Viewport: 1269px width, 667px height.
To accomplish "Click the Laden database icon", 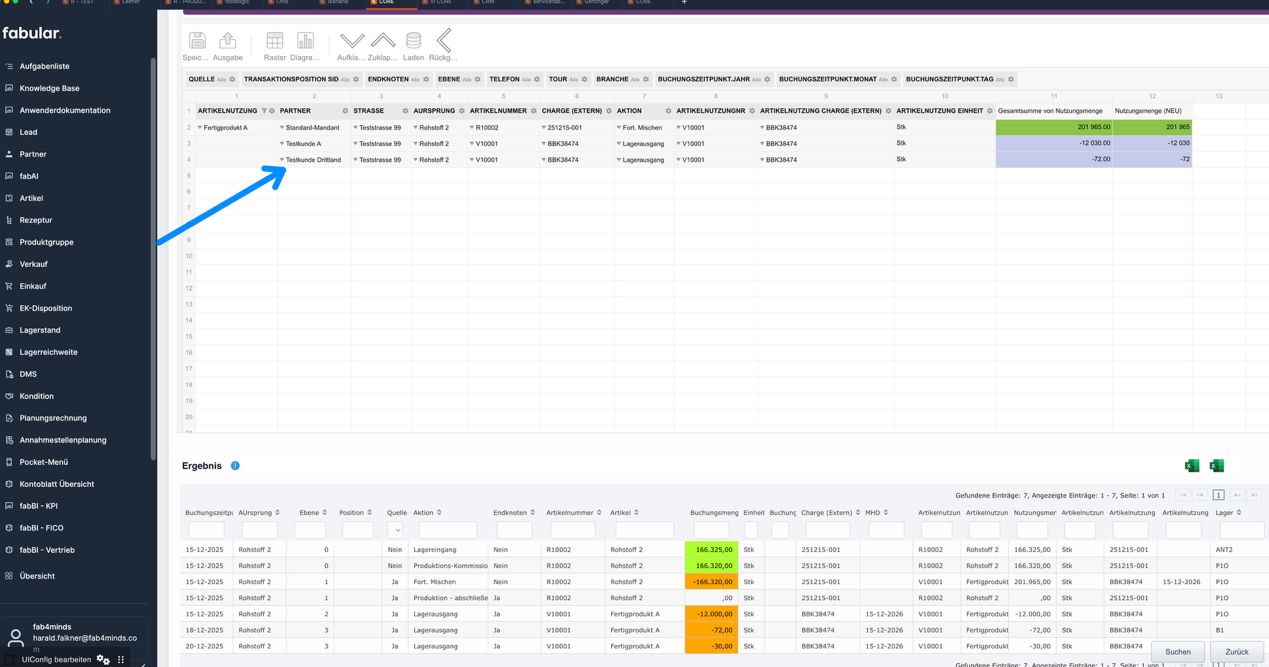I will 413,41.
